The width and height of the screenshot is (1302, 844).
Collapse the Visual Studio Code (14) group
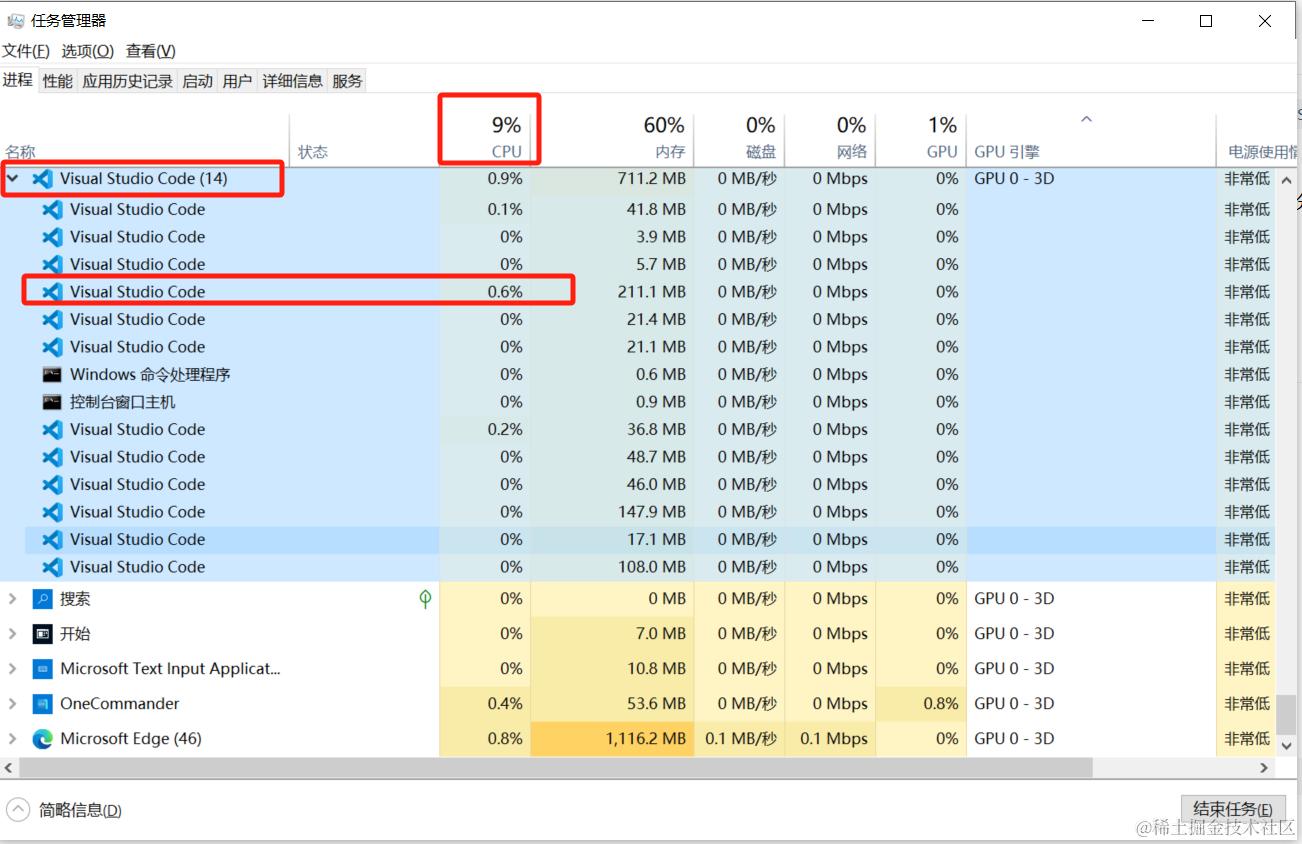[x=13, y=179]
